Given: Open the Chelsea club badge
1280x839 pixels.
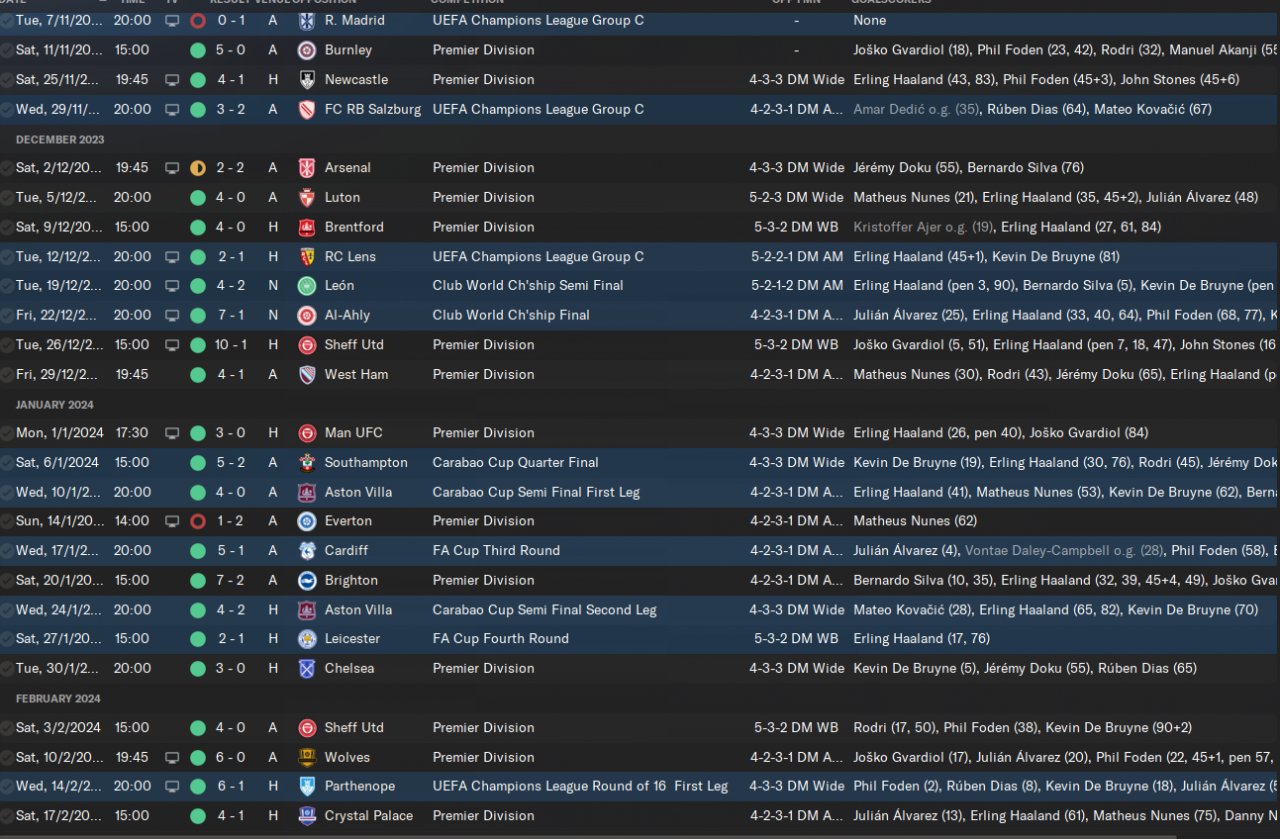Looking at the screenshot, I should (307, 669).
